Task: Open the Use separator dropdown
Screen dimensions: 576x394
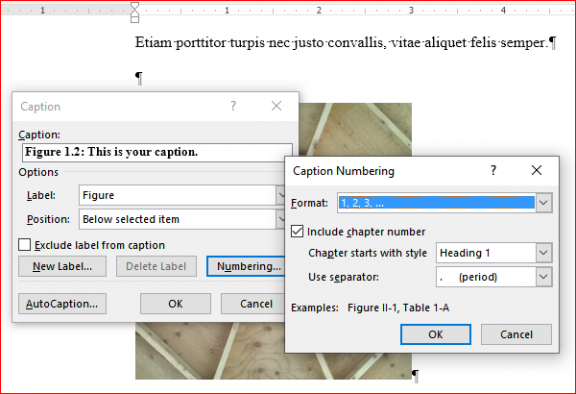Action: pos(544,277)
